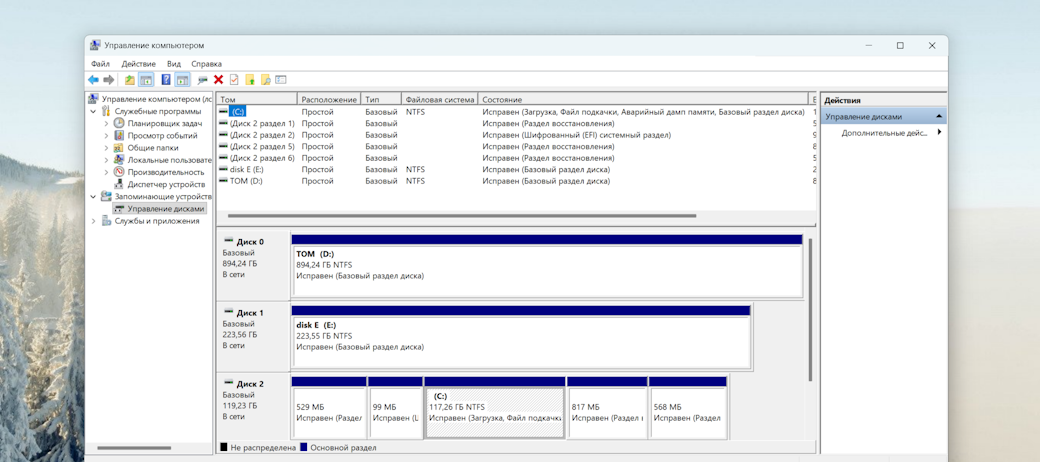This screenshot has width=1040, height=462.
Task: Open the Справка menu
Action: (206, 64)
